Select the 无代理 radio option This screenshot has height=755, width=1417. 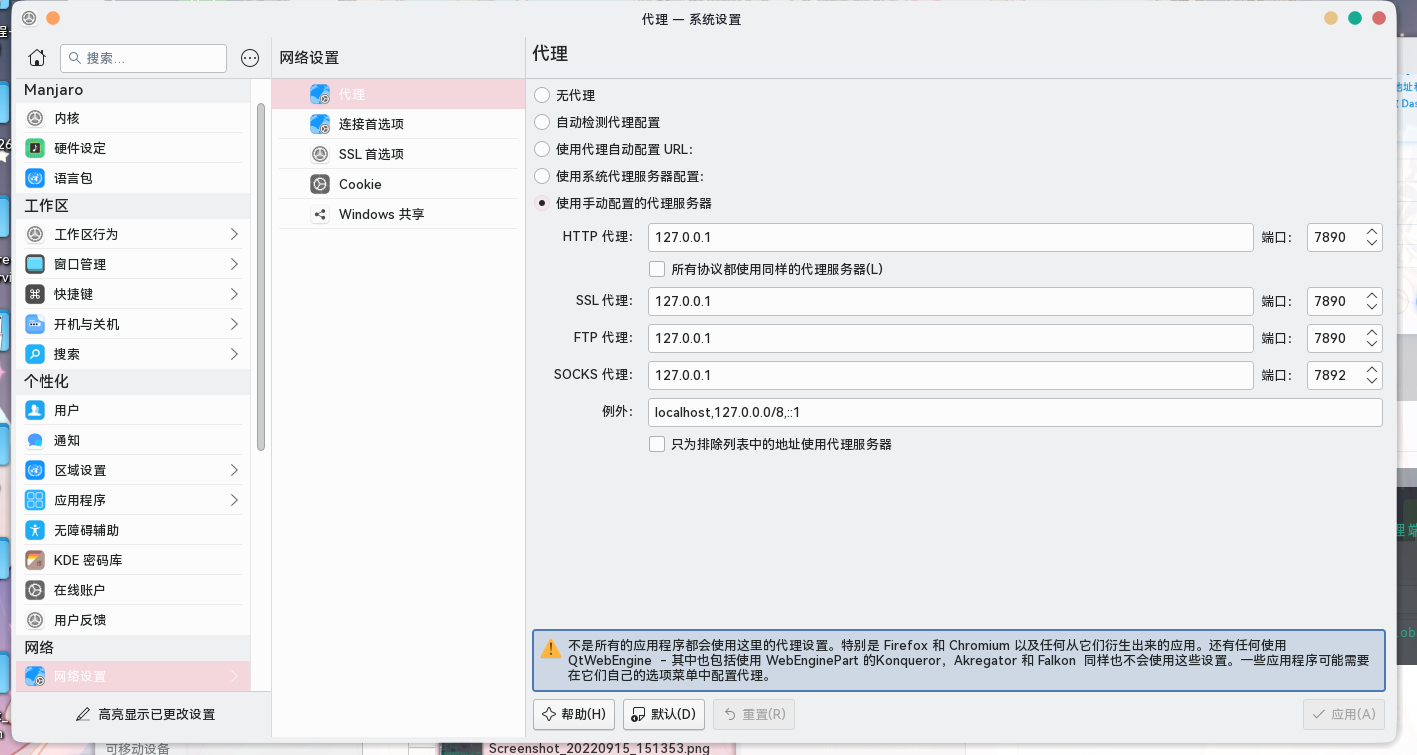click(x=542, y=95)
